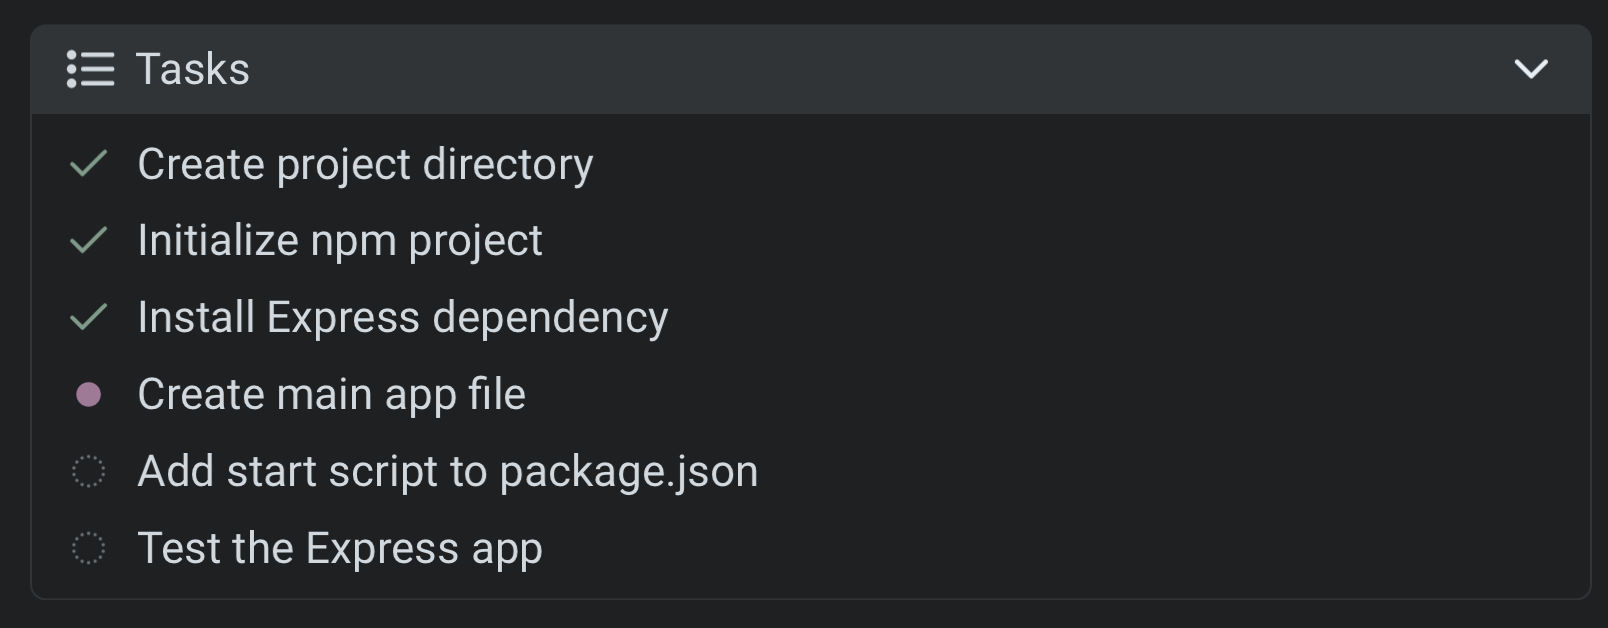Open the Create main app file task

(x=330, y=395)
